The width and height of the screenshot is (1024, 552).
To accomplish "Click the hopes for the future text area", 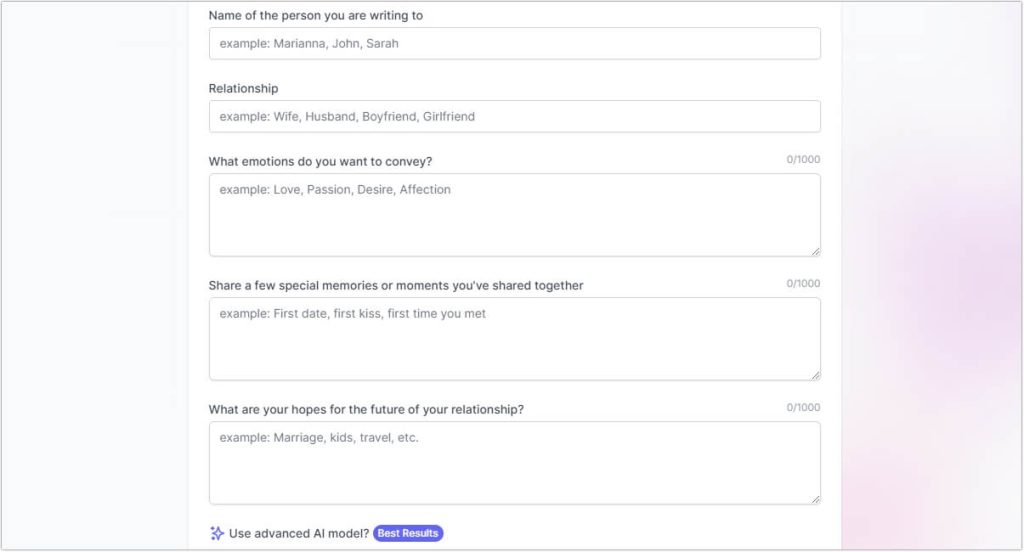I will [x=514, y=463].
